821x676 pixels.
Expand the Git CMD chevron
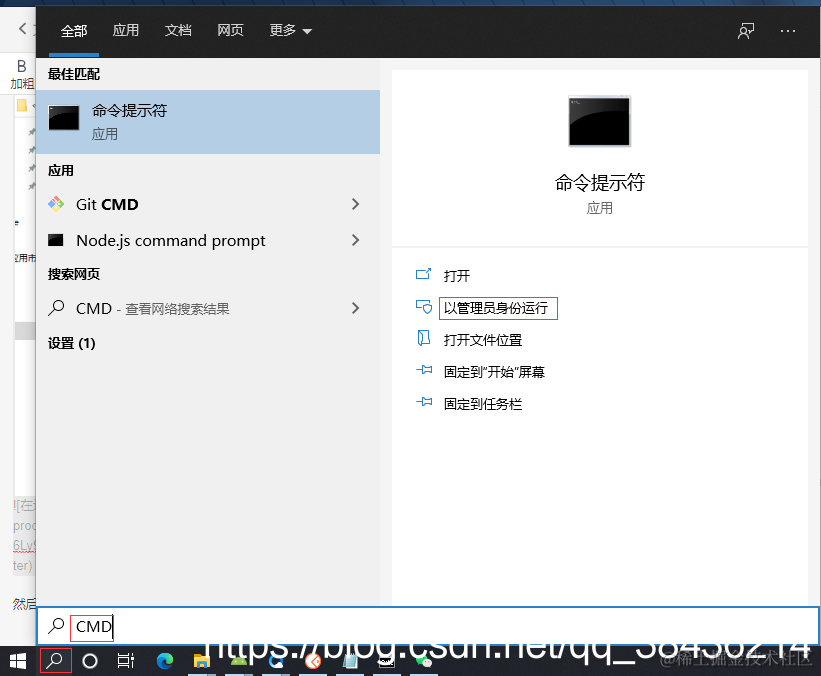click(x=355, y=204)
